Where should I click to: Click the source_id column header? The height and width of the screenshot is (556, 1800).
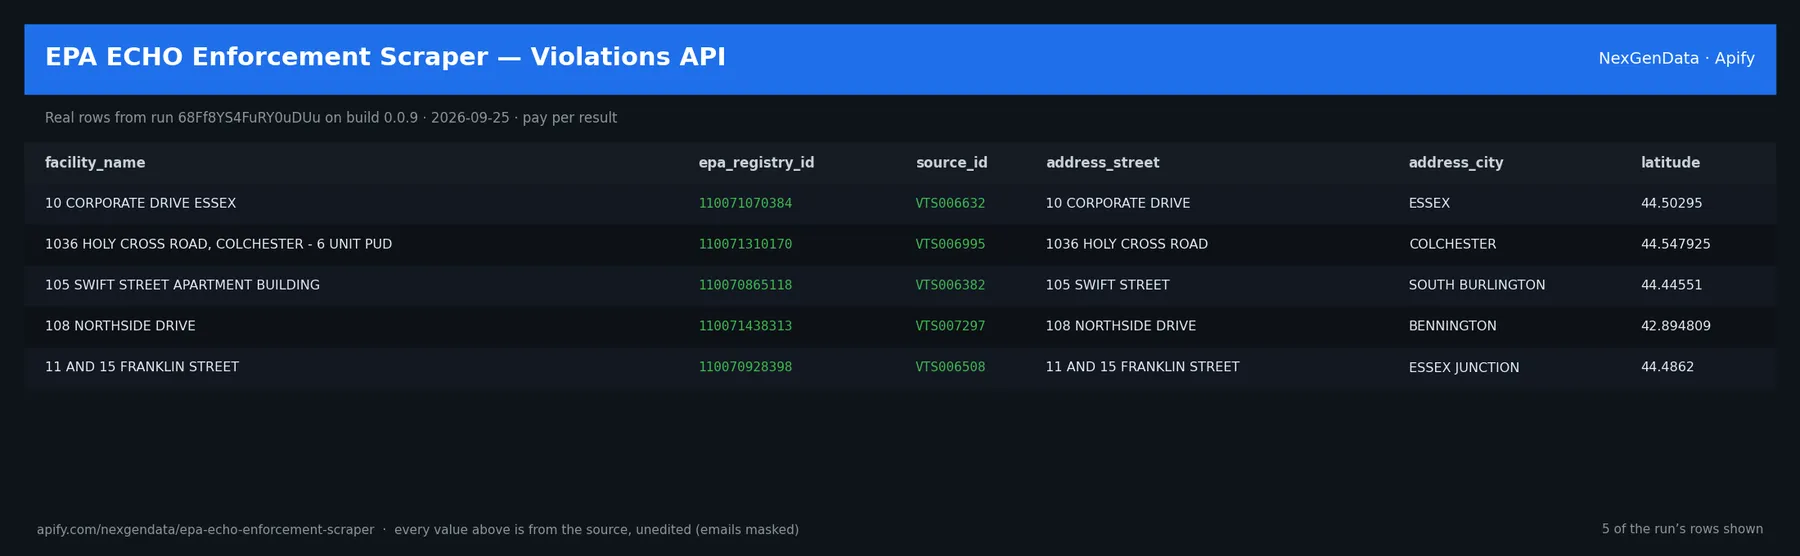(x=951, y=163)
